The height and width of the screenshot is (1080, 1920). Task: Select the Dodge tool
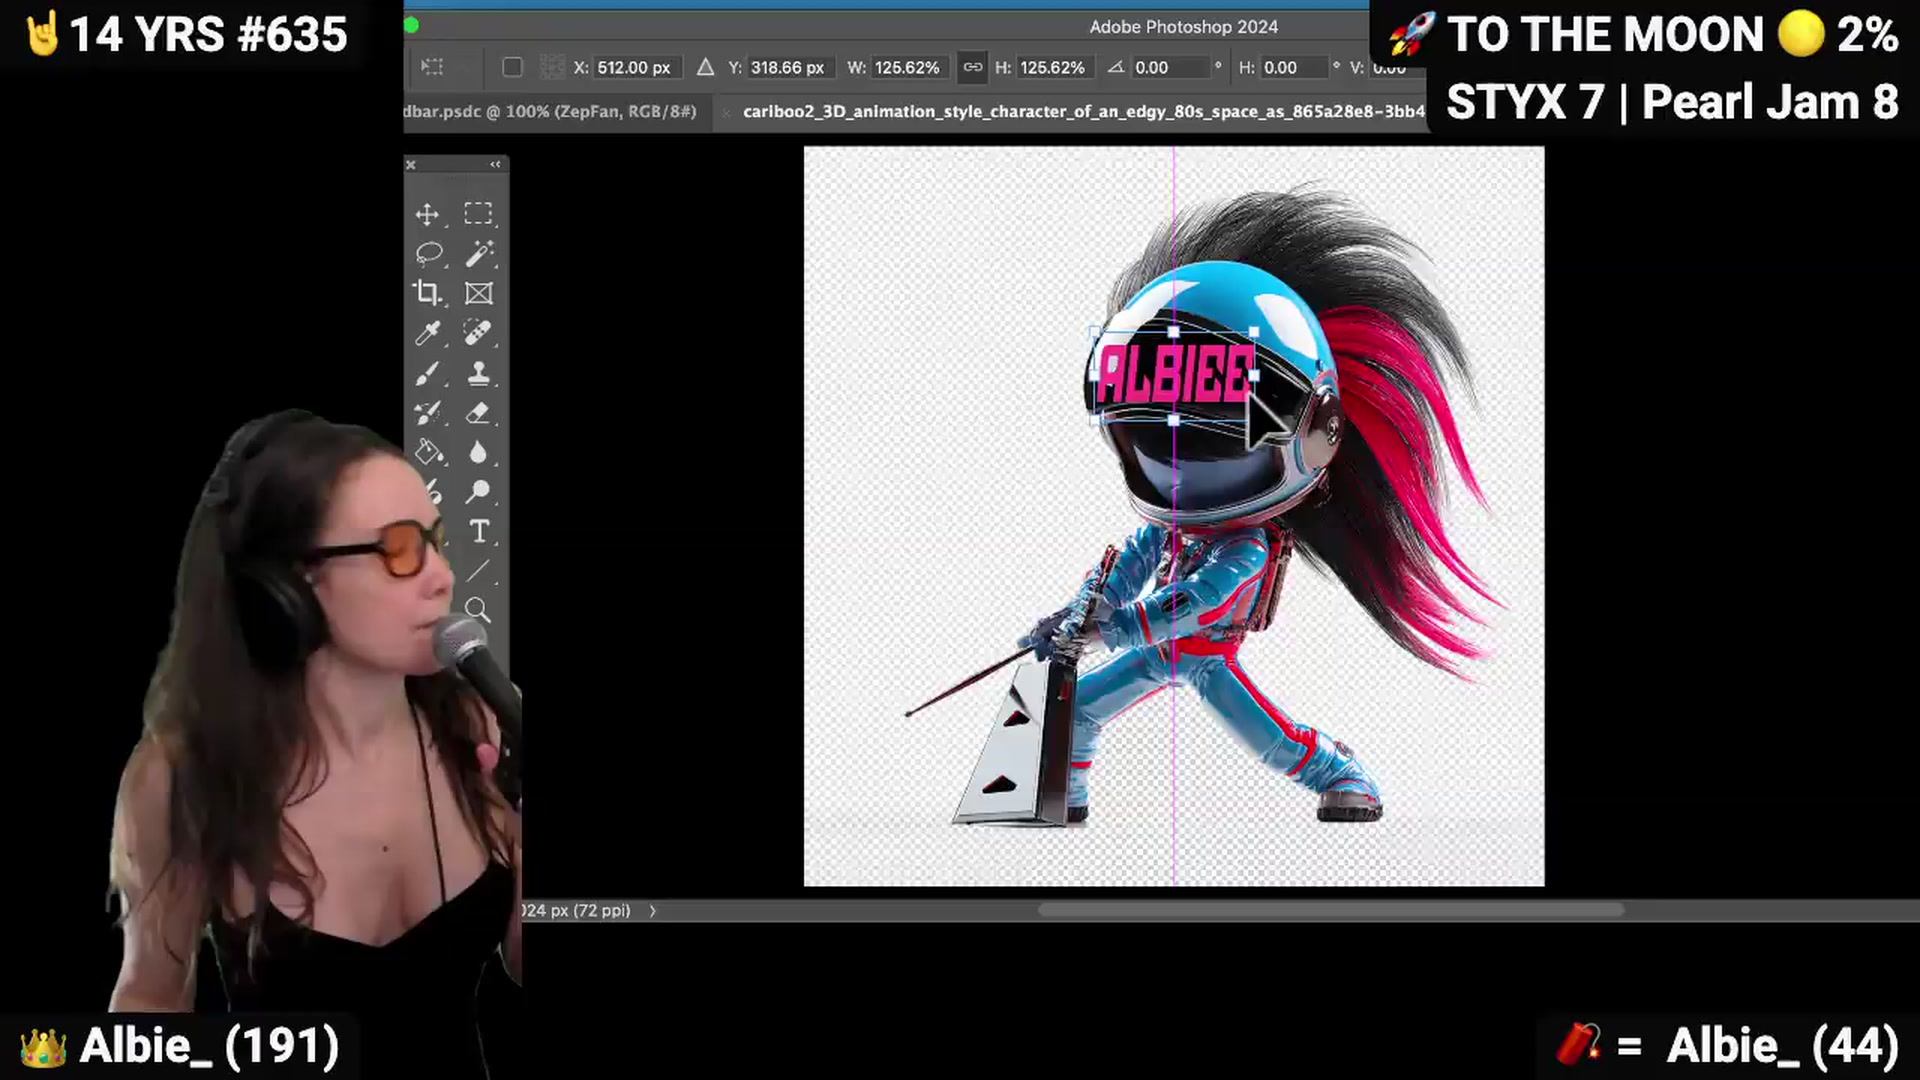click(478, 491)
